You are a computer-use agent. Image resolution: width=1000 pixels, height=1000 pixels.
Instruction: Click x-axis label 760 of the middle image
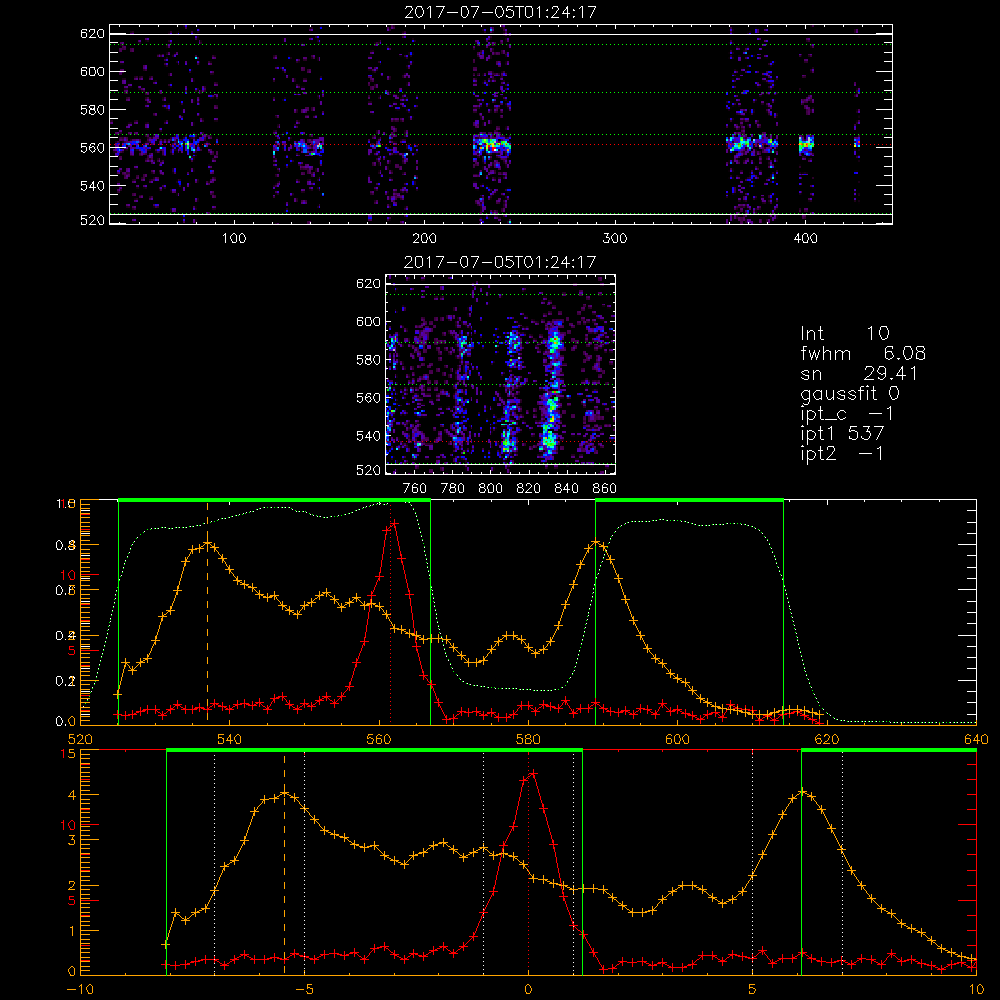(415, 489)
